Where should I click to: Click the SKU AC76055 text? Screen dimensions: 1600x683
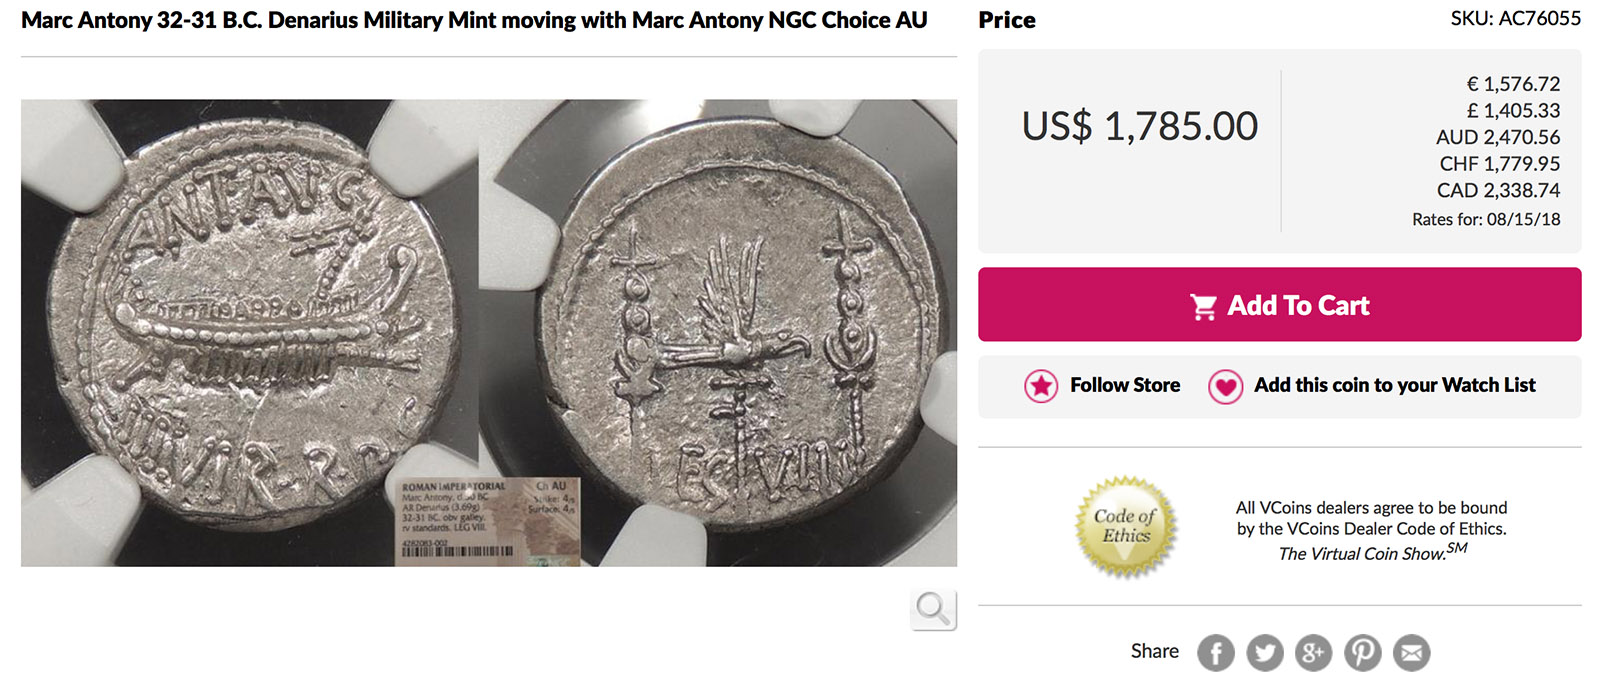coord(1515,18)
